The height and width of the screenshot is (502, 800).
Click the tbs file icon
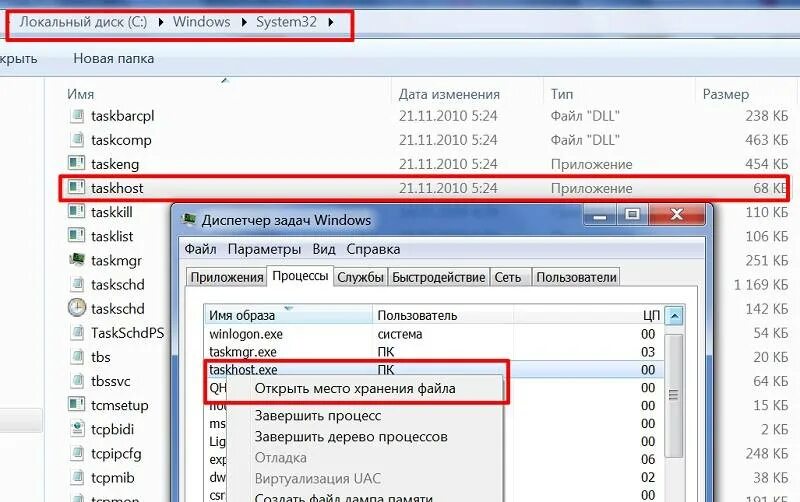tap(77, 357)
